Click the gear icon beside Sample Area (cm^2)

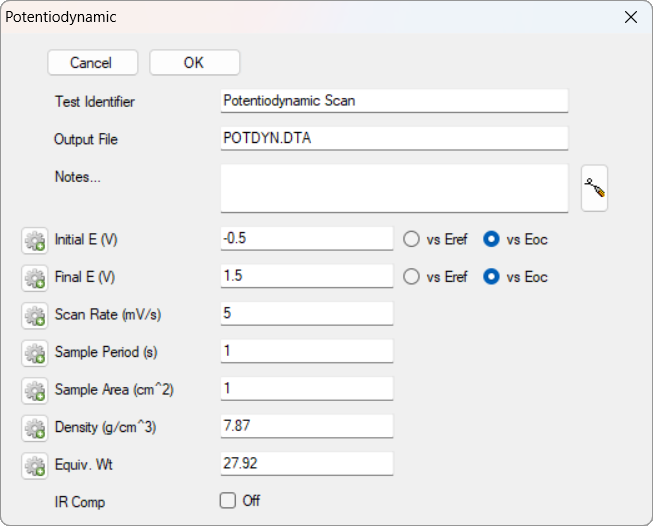coord(35,390)
